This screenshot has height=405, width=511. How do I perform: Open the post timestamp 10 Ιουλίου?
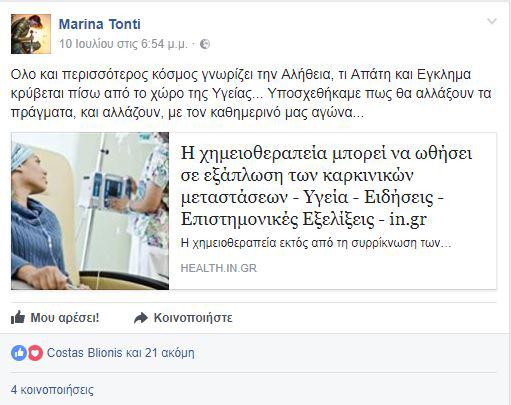[123, 44]
